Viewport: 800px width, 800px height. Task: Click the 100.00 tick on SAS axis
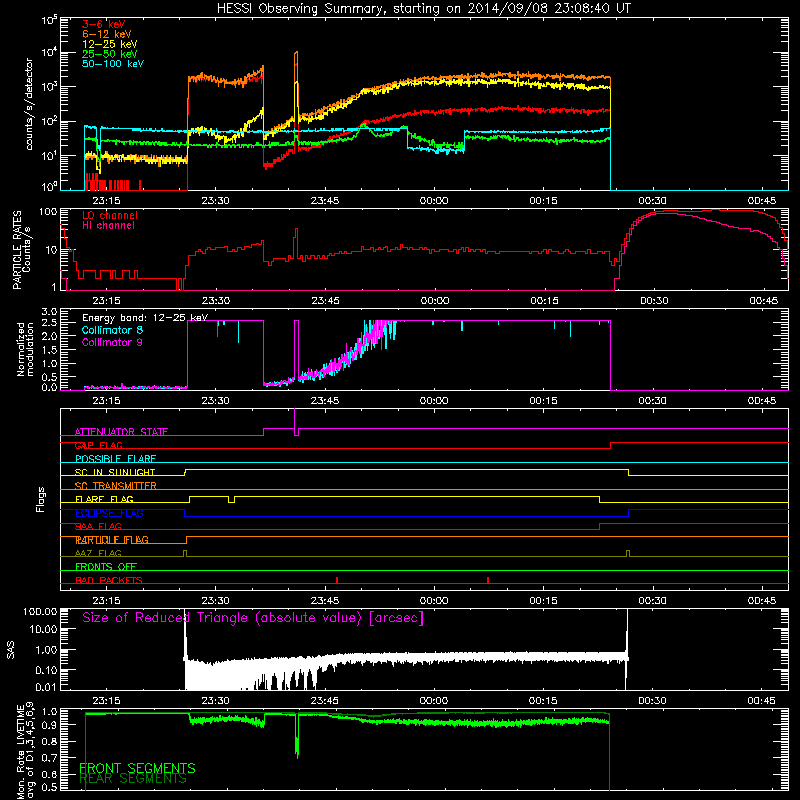click(40, 611)
